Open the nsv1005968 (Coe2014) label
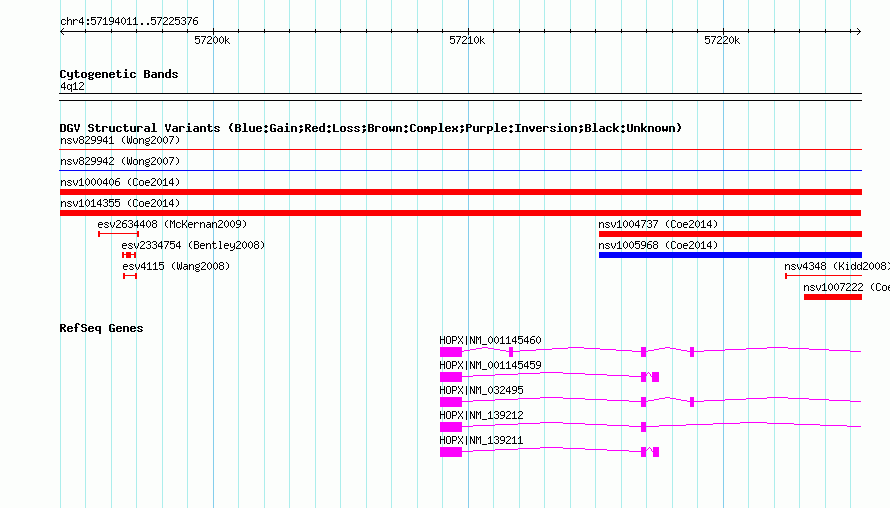 point(658,245)
